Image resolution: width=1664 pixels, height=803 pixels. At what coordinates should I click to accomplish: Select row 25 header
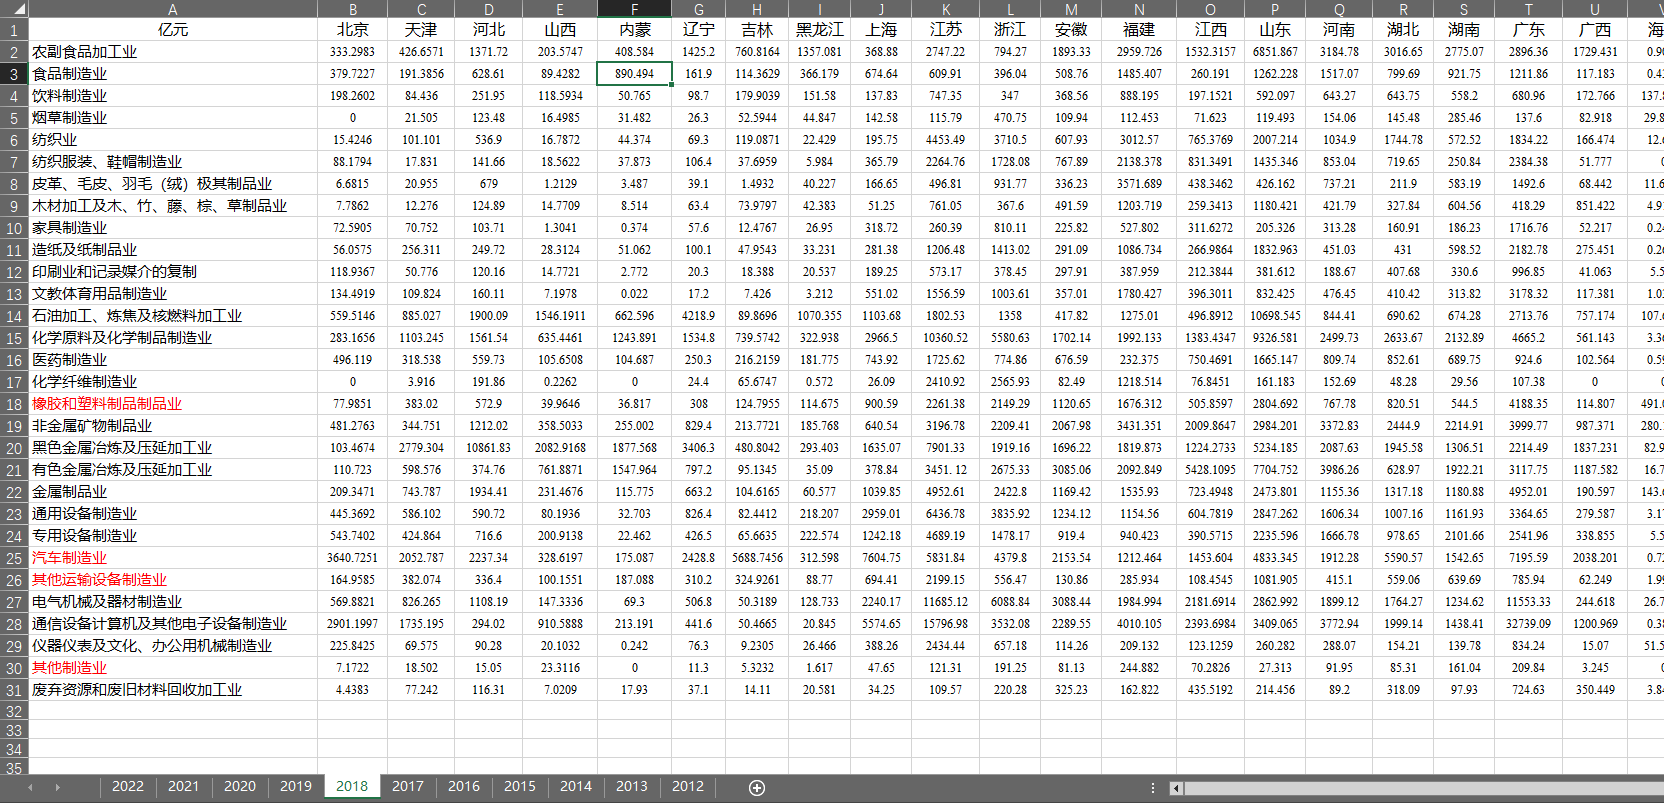(14, 558)
